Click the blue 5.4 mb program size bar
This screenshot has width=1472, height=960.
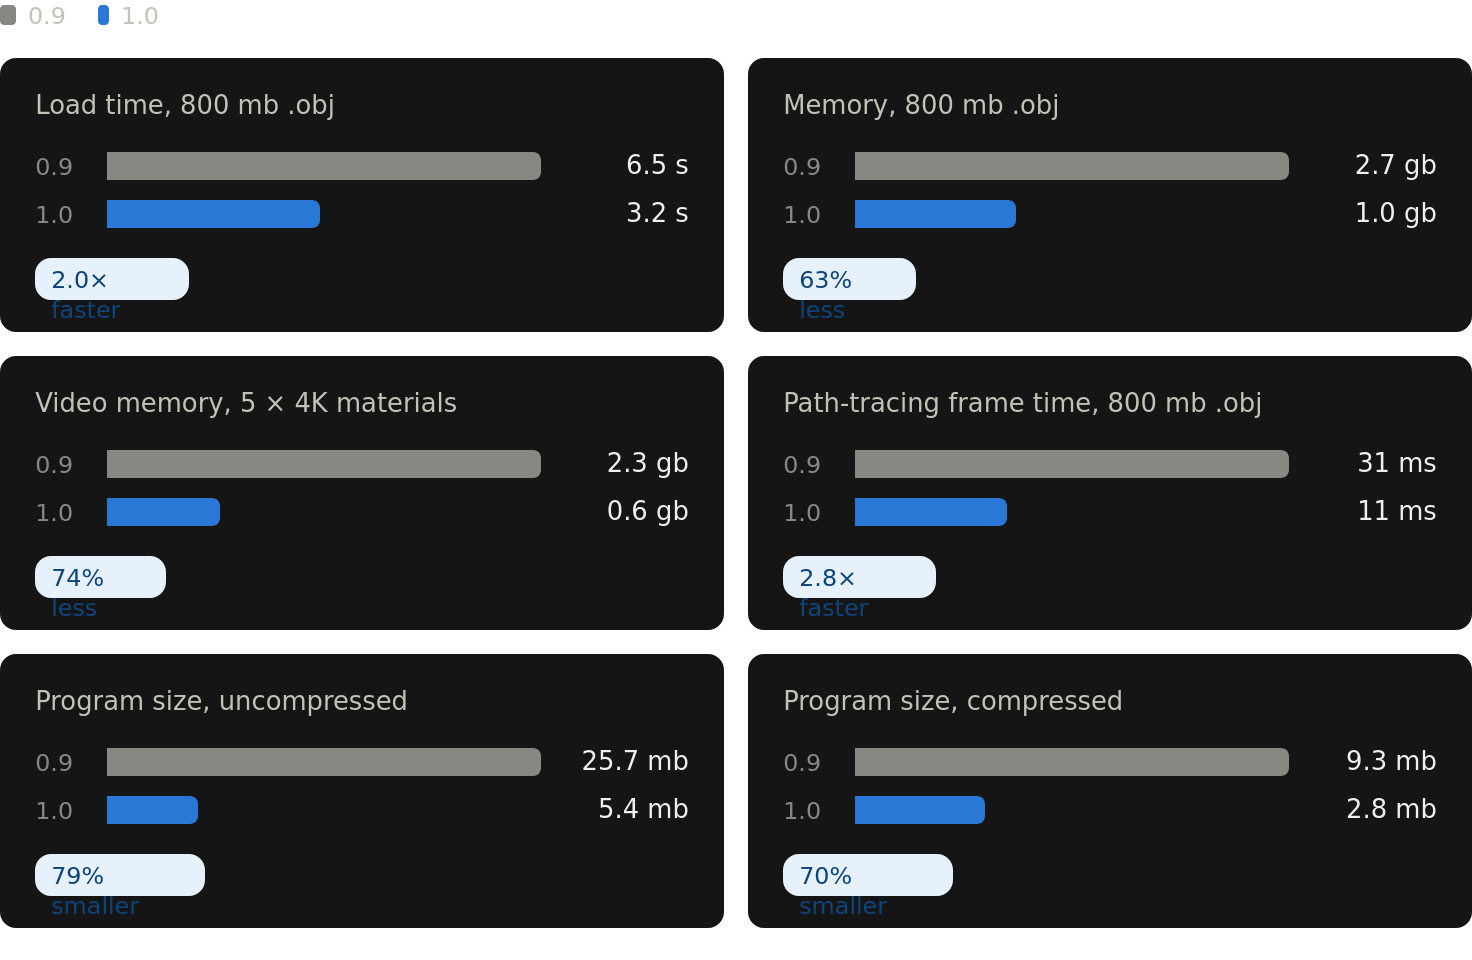click(x=152, y=810)
